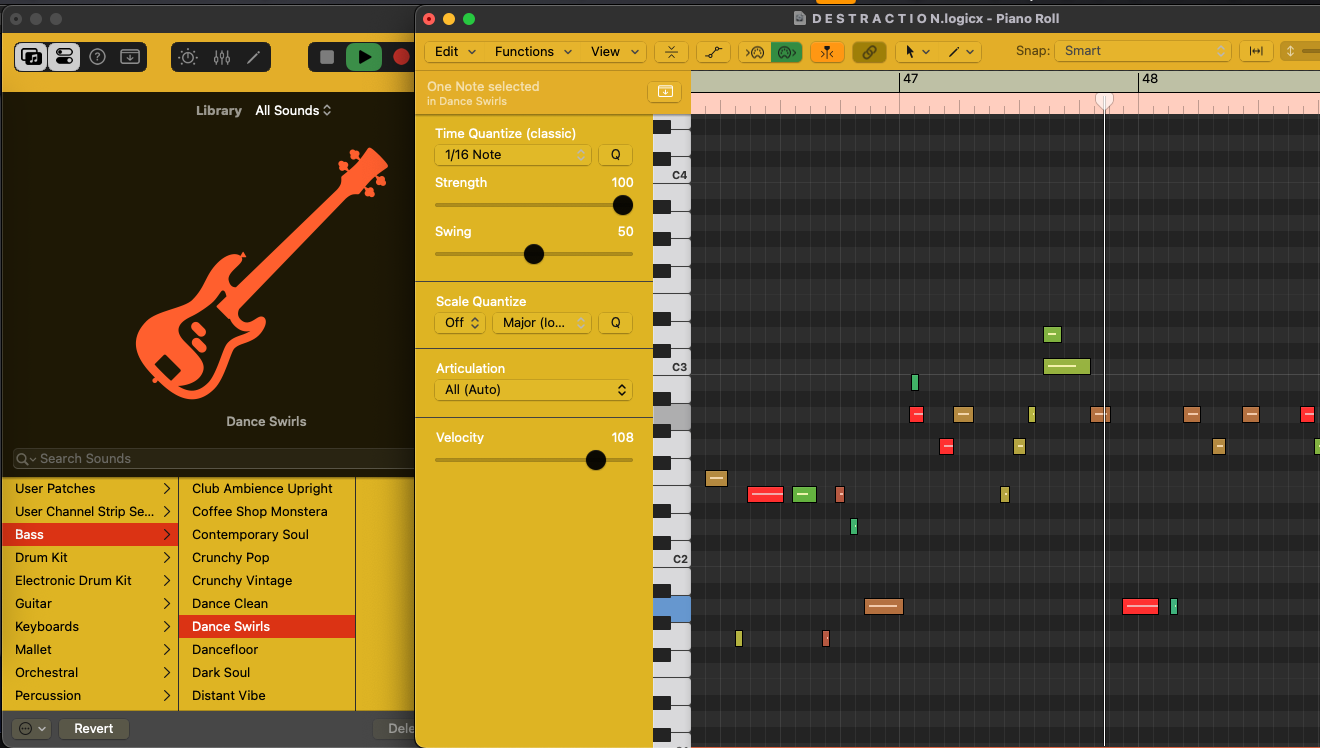
Task: Open the Edit menu in Piano Roll
Action: point(455,52)
